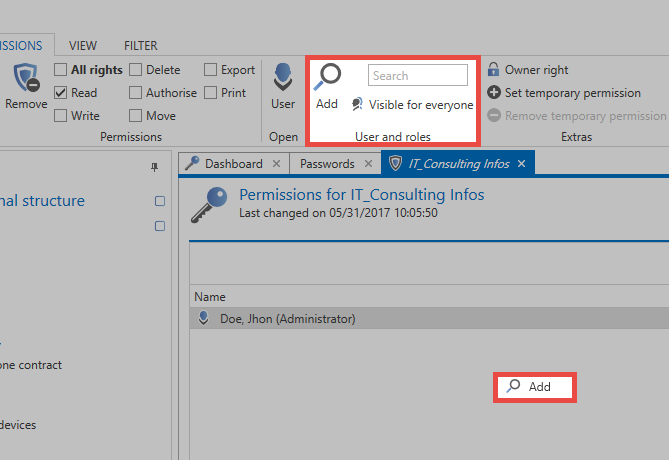The width and height of the screenshot is (669, 460).
Task: Click the pin icon in left panel
Action: coord(154,167)
